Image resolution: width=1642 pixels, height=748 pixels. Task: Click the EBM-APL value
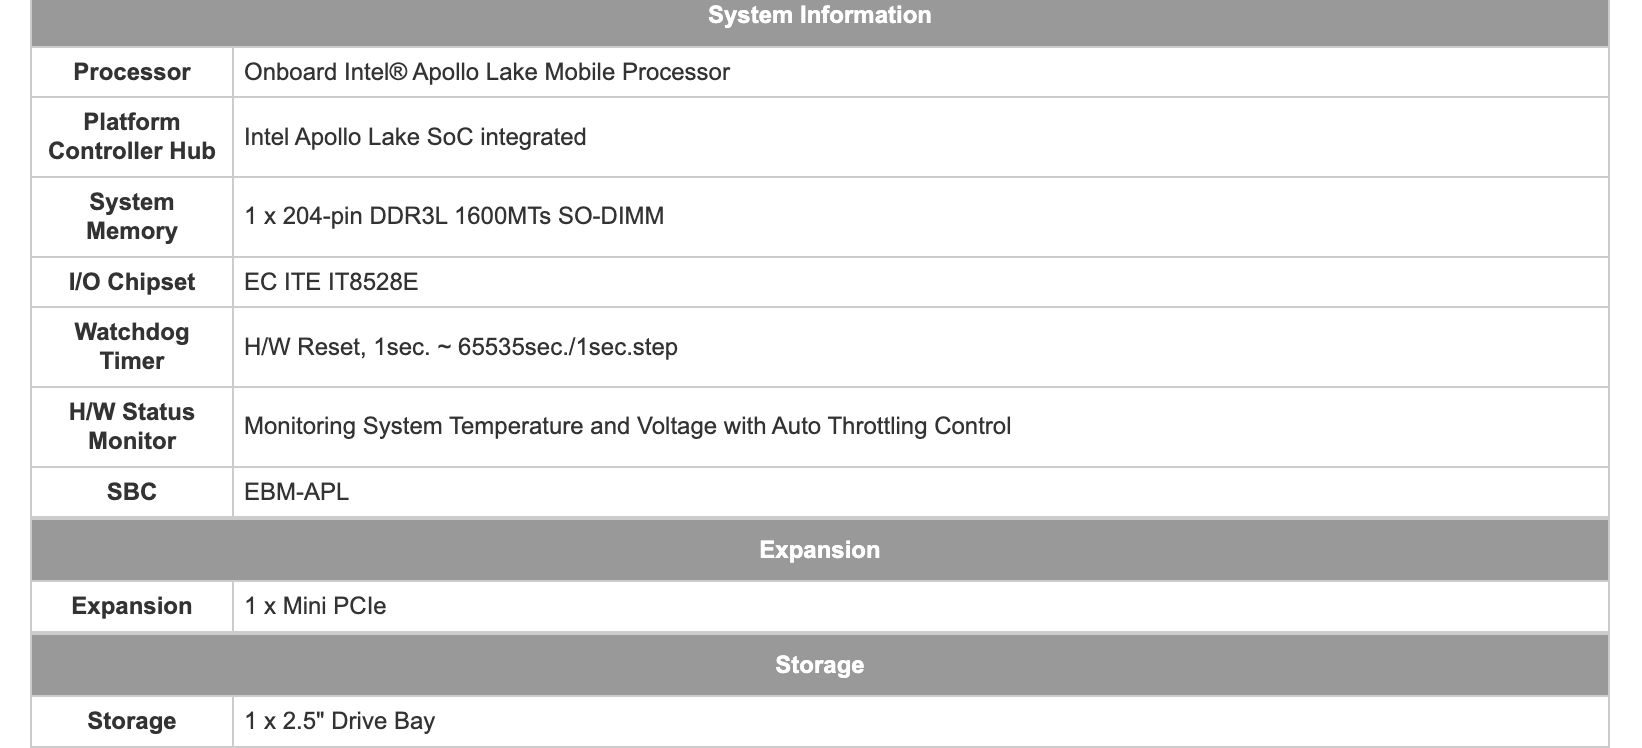[297, 492]
